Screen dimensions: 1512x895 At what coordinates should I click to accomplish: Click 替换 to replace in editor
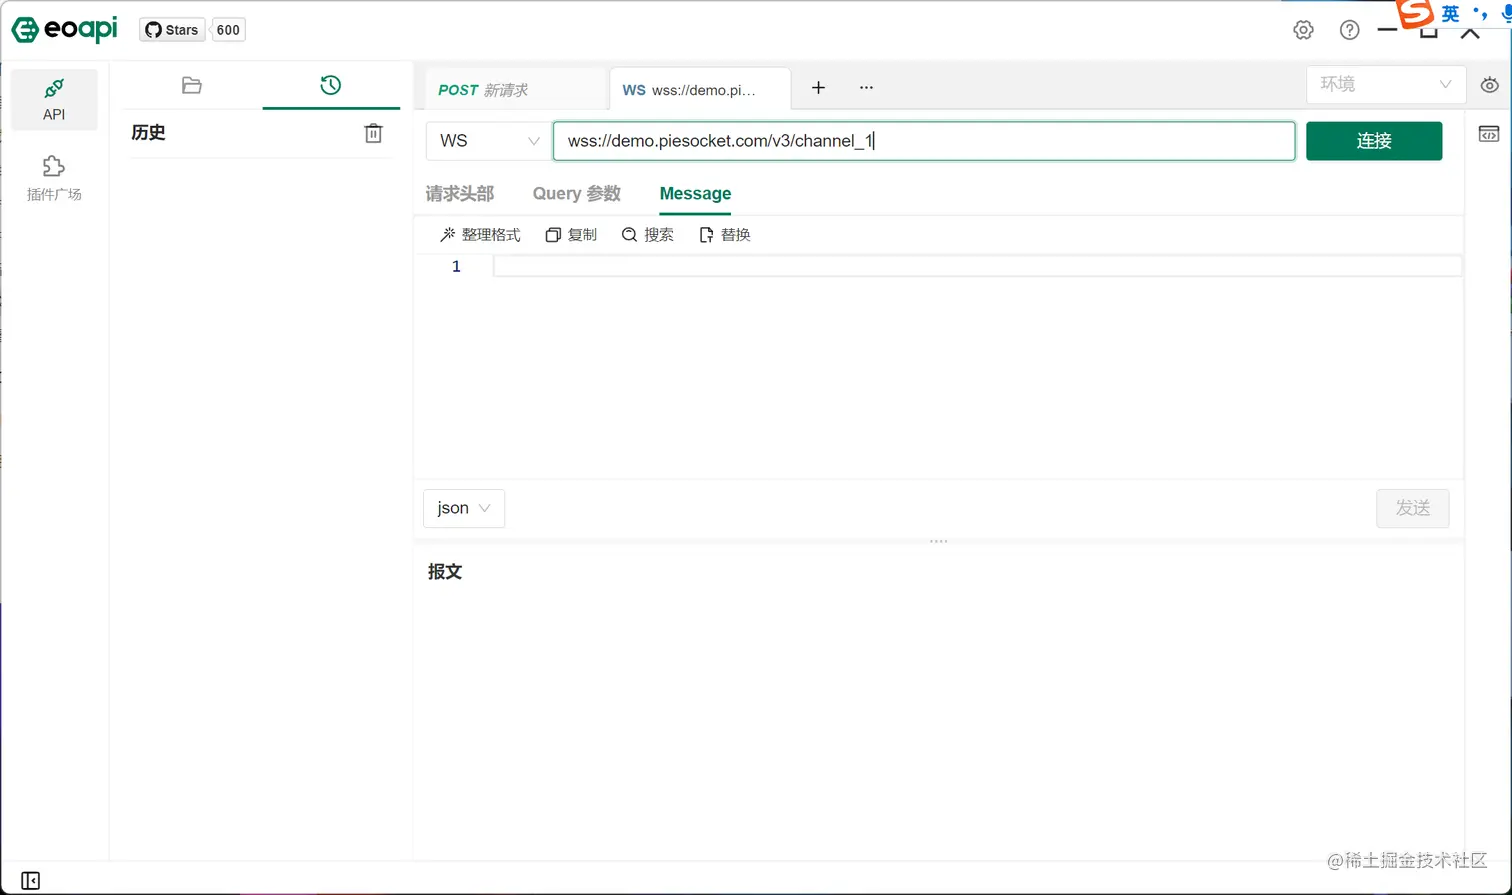coord(725,235)
